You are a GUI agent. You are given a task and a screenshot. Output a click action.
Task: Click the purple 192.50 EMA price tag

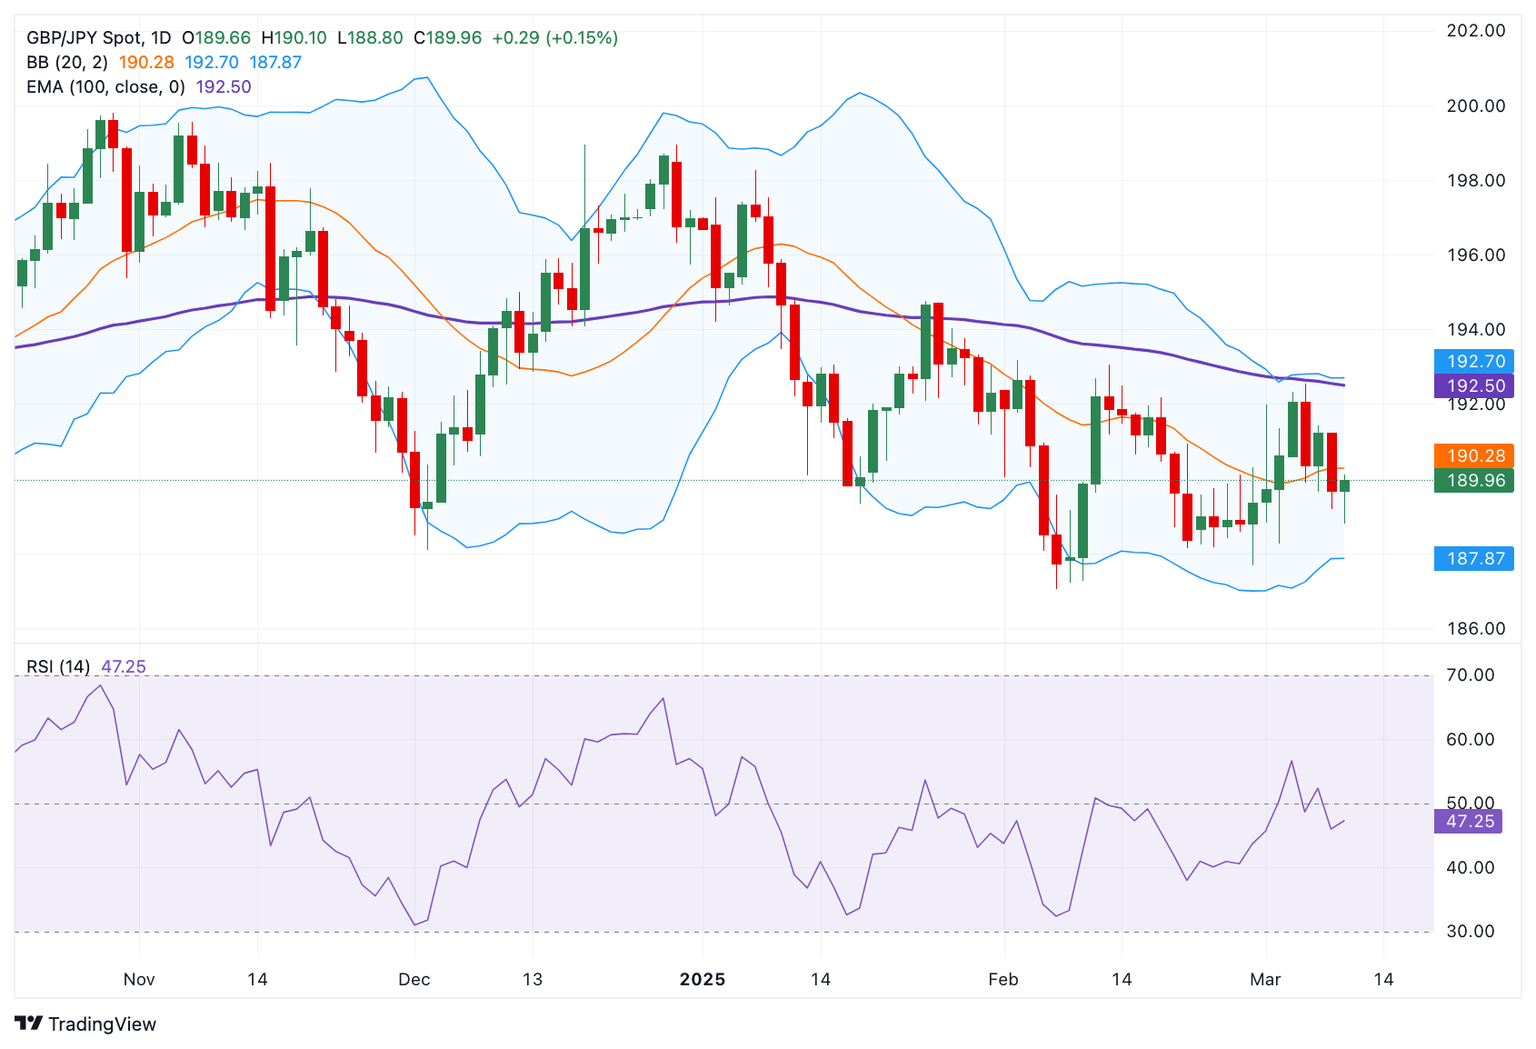point(1474,386)
